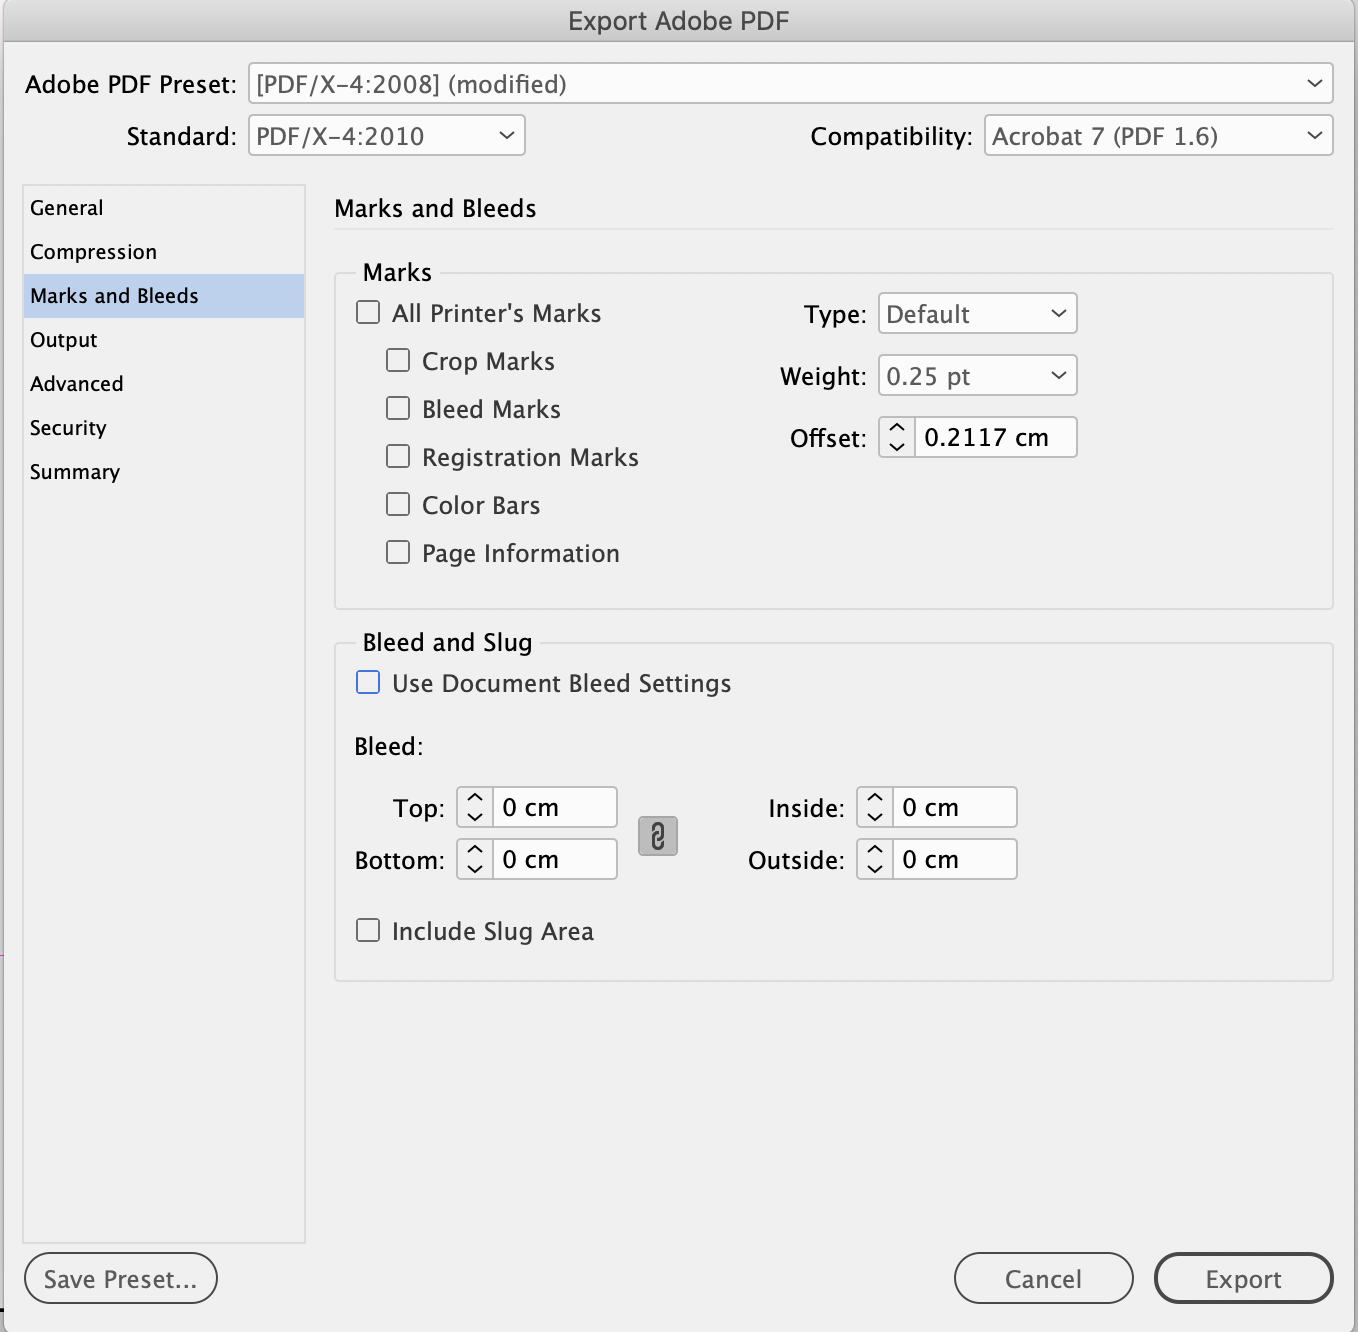This screenshot has width=1358, height=1332.
Task: Enable Crop Marks
Action: click(x=398, y=359)
